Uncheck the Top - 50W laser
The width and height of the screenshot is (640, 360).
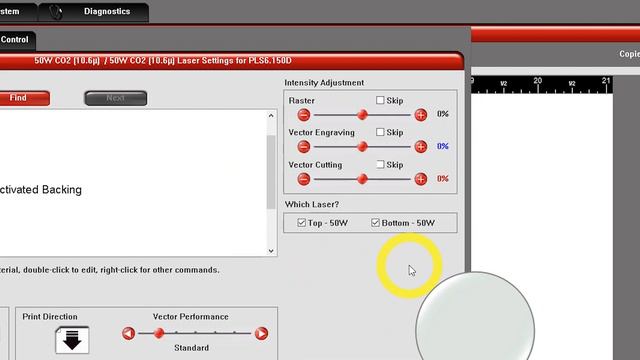point(302,222)
